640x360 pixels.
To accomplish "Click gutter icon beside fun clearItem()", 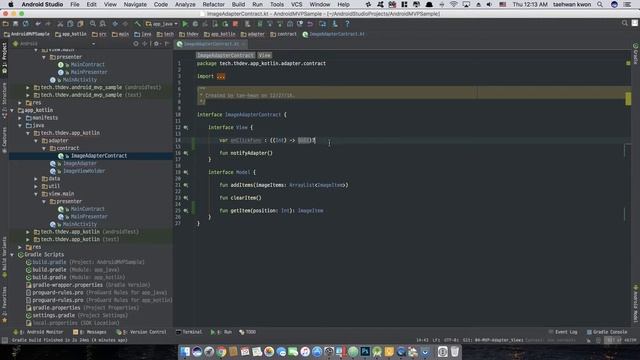I will coord(186,198).
